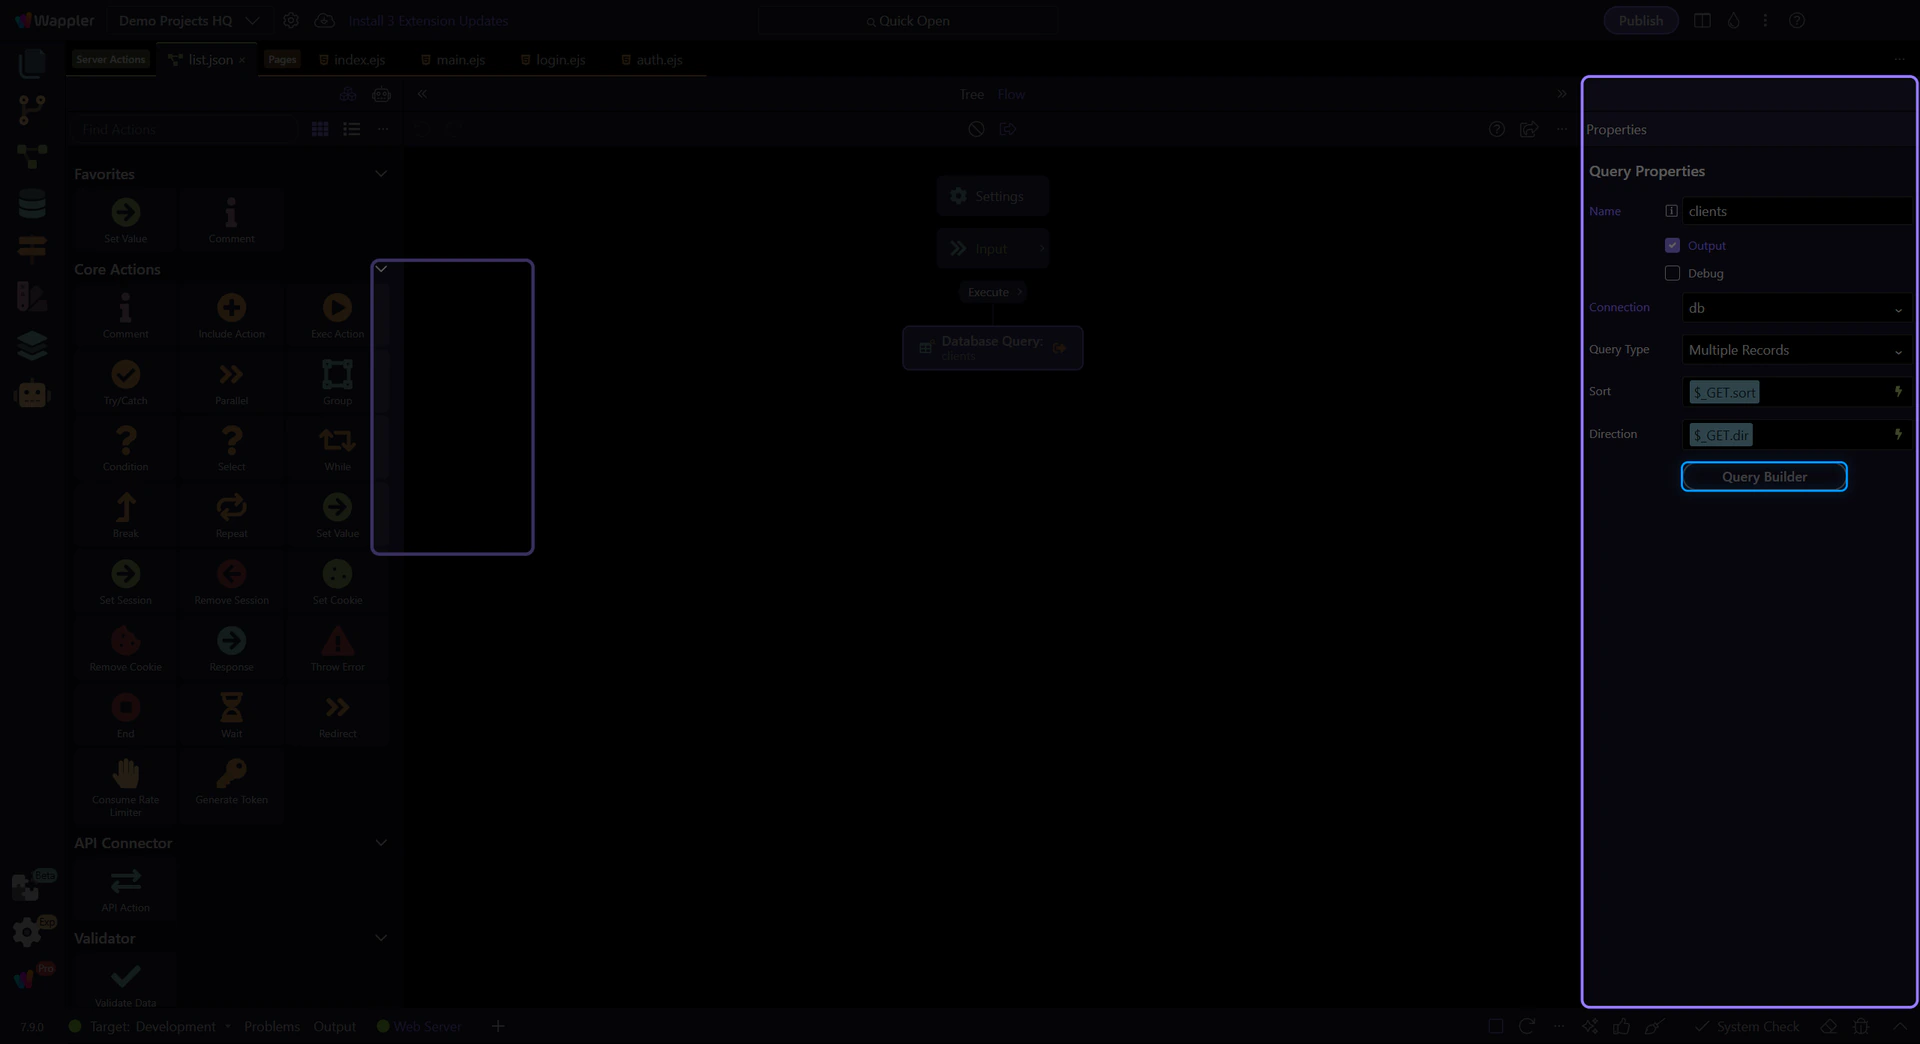Uncheck the Output checkbox
1920x1044 pixels.
point(1672,246)
